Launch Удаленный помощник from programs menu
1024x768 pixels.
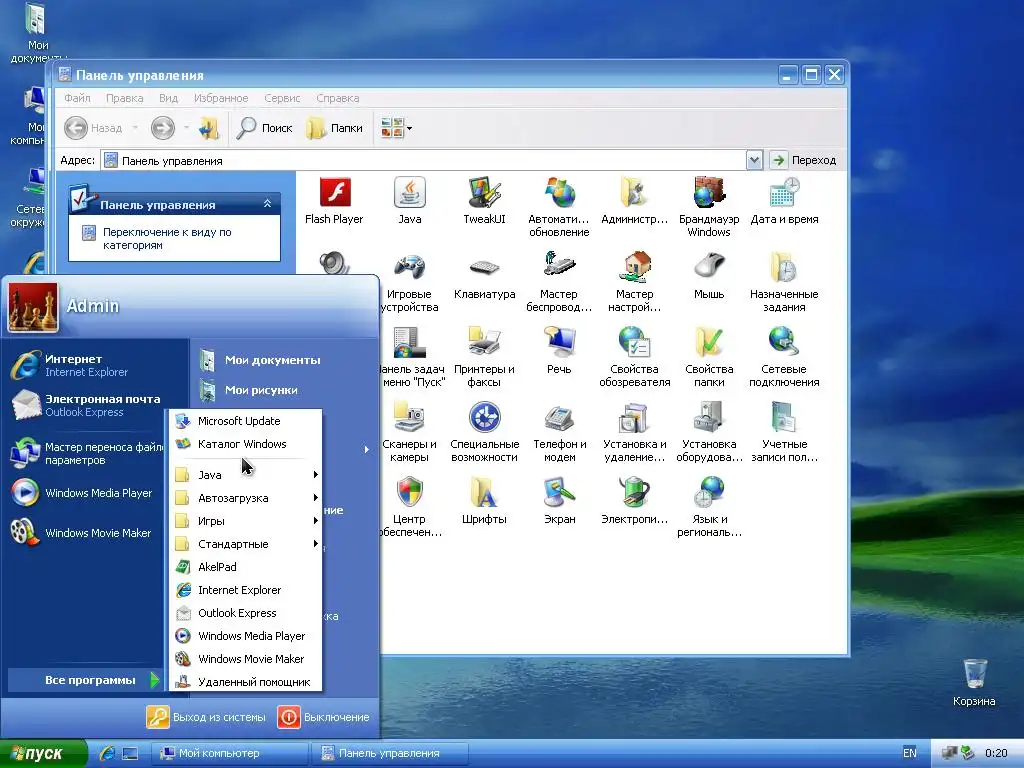click(x=246, y=682)
